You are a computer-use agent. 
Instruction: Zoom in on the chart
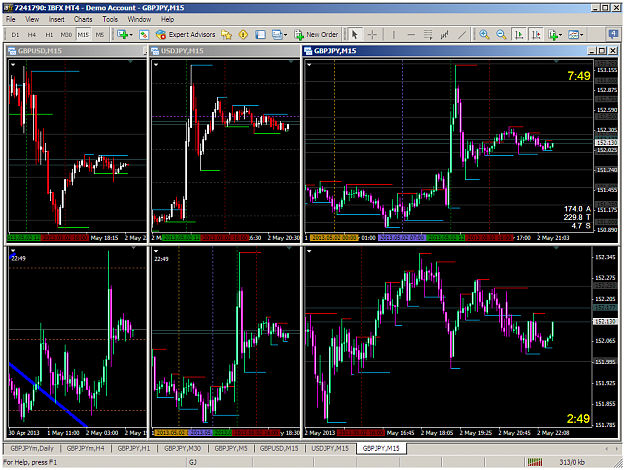click(484, 35)
